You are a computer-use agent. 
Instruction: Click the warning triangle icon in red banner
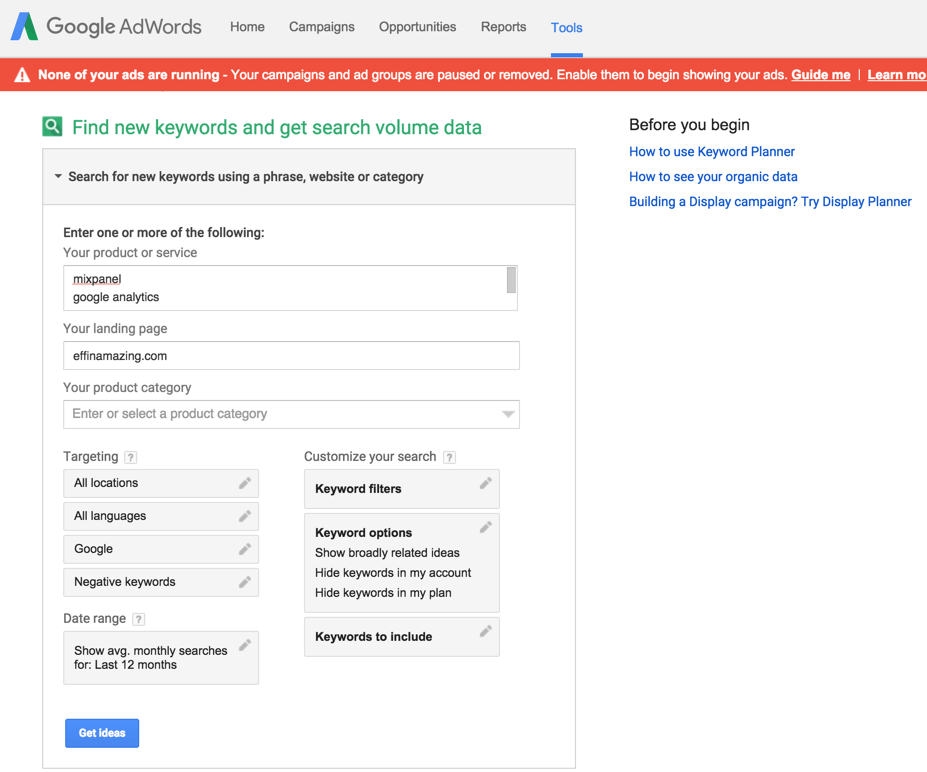point(22,75)
